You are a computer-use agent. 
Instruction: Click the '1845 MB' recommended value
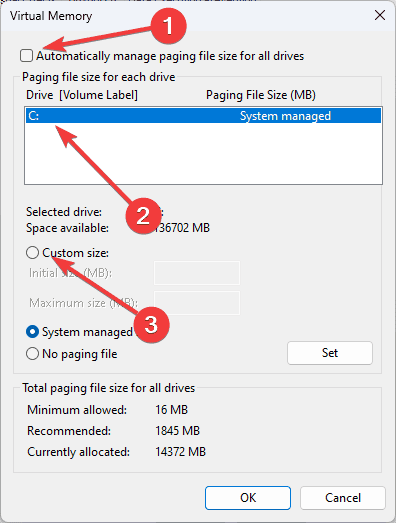177,431
